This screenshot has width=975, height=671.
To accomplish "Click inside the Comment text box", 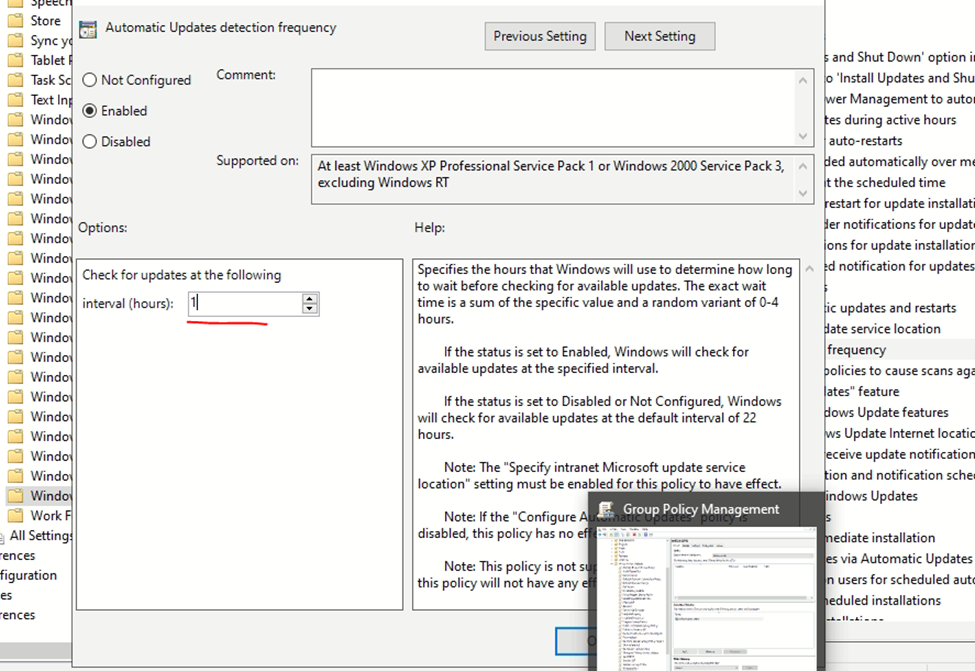I will pyautogui.click(x=552, y=107).
